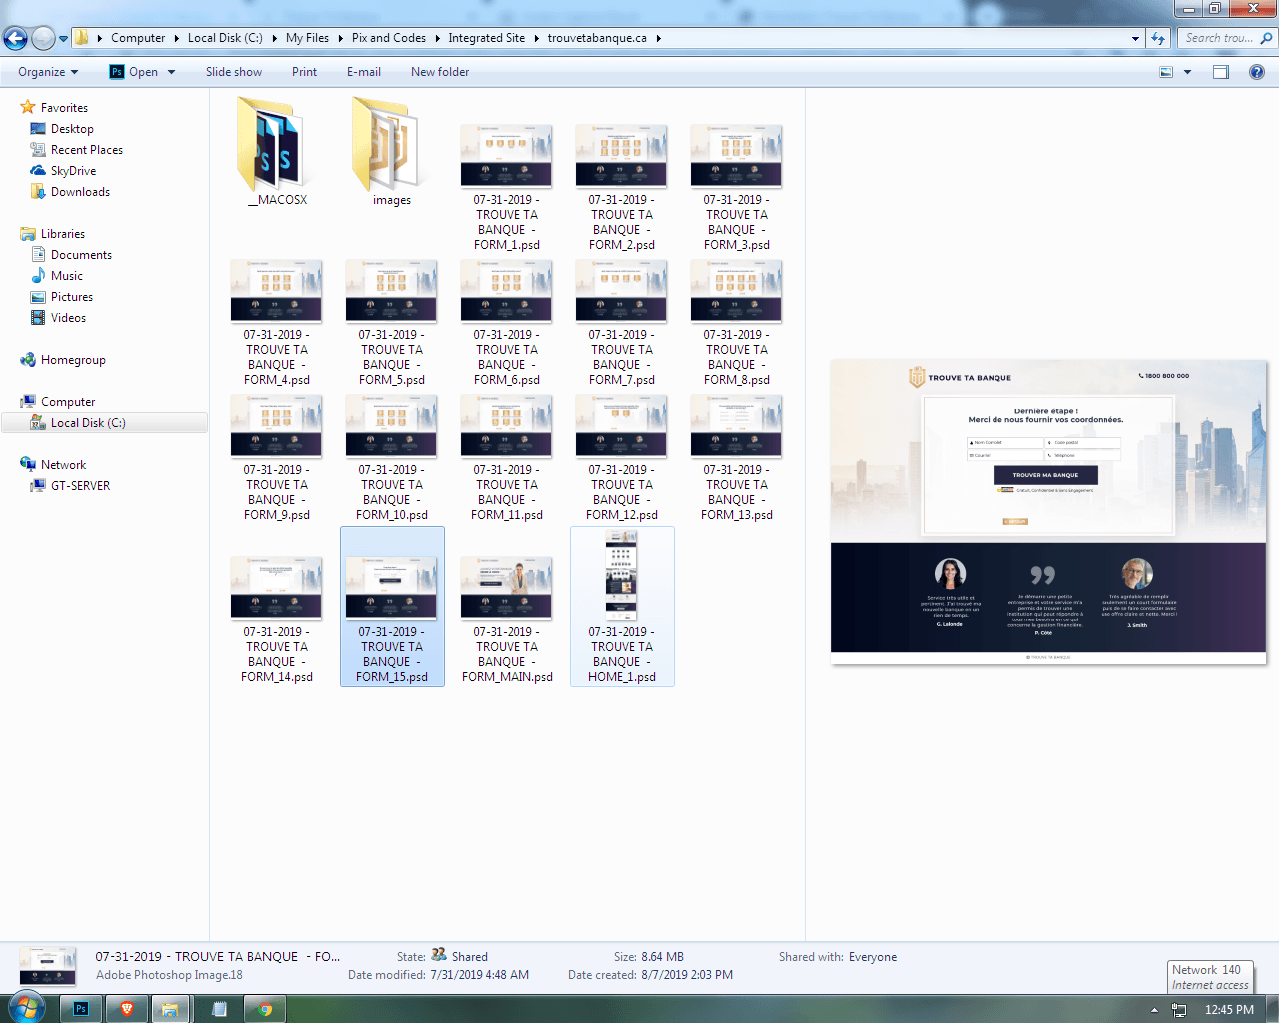The image size is (1279, 1023).
Task: Select the FORM_9.psd file
Action: (x=277, y=457)
